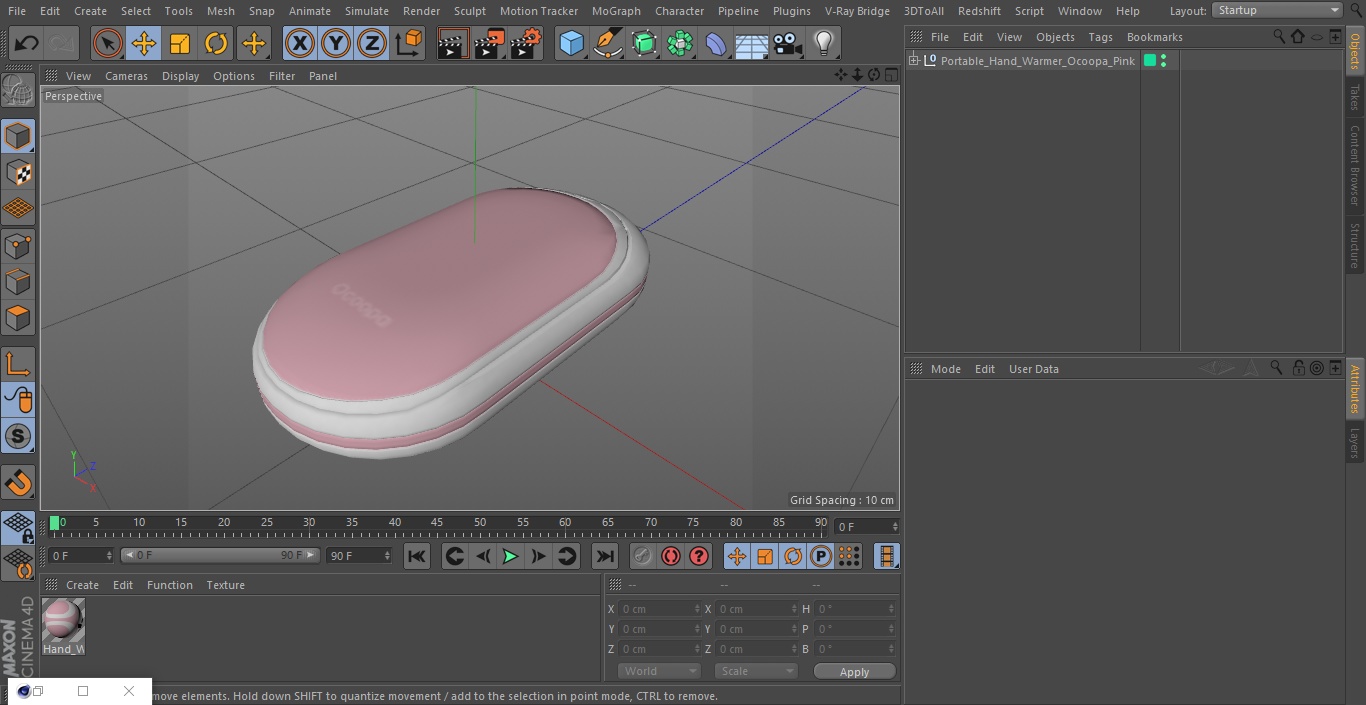
Task: Render the active view clapperboard icon
Action: tap(453, 43)
